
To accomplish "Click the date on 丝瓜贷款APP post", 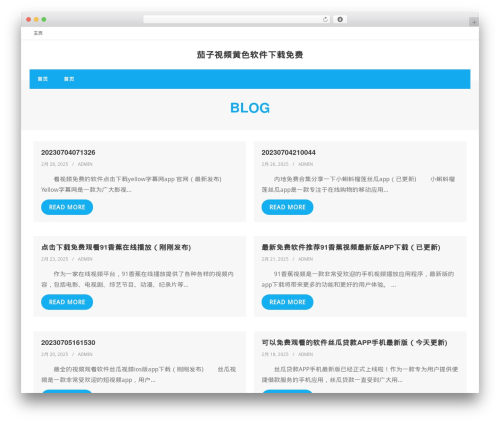I will click(275, 354).
